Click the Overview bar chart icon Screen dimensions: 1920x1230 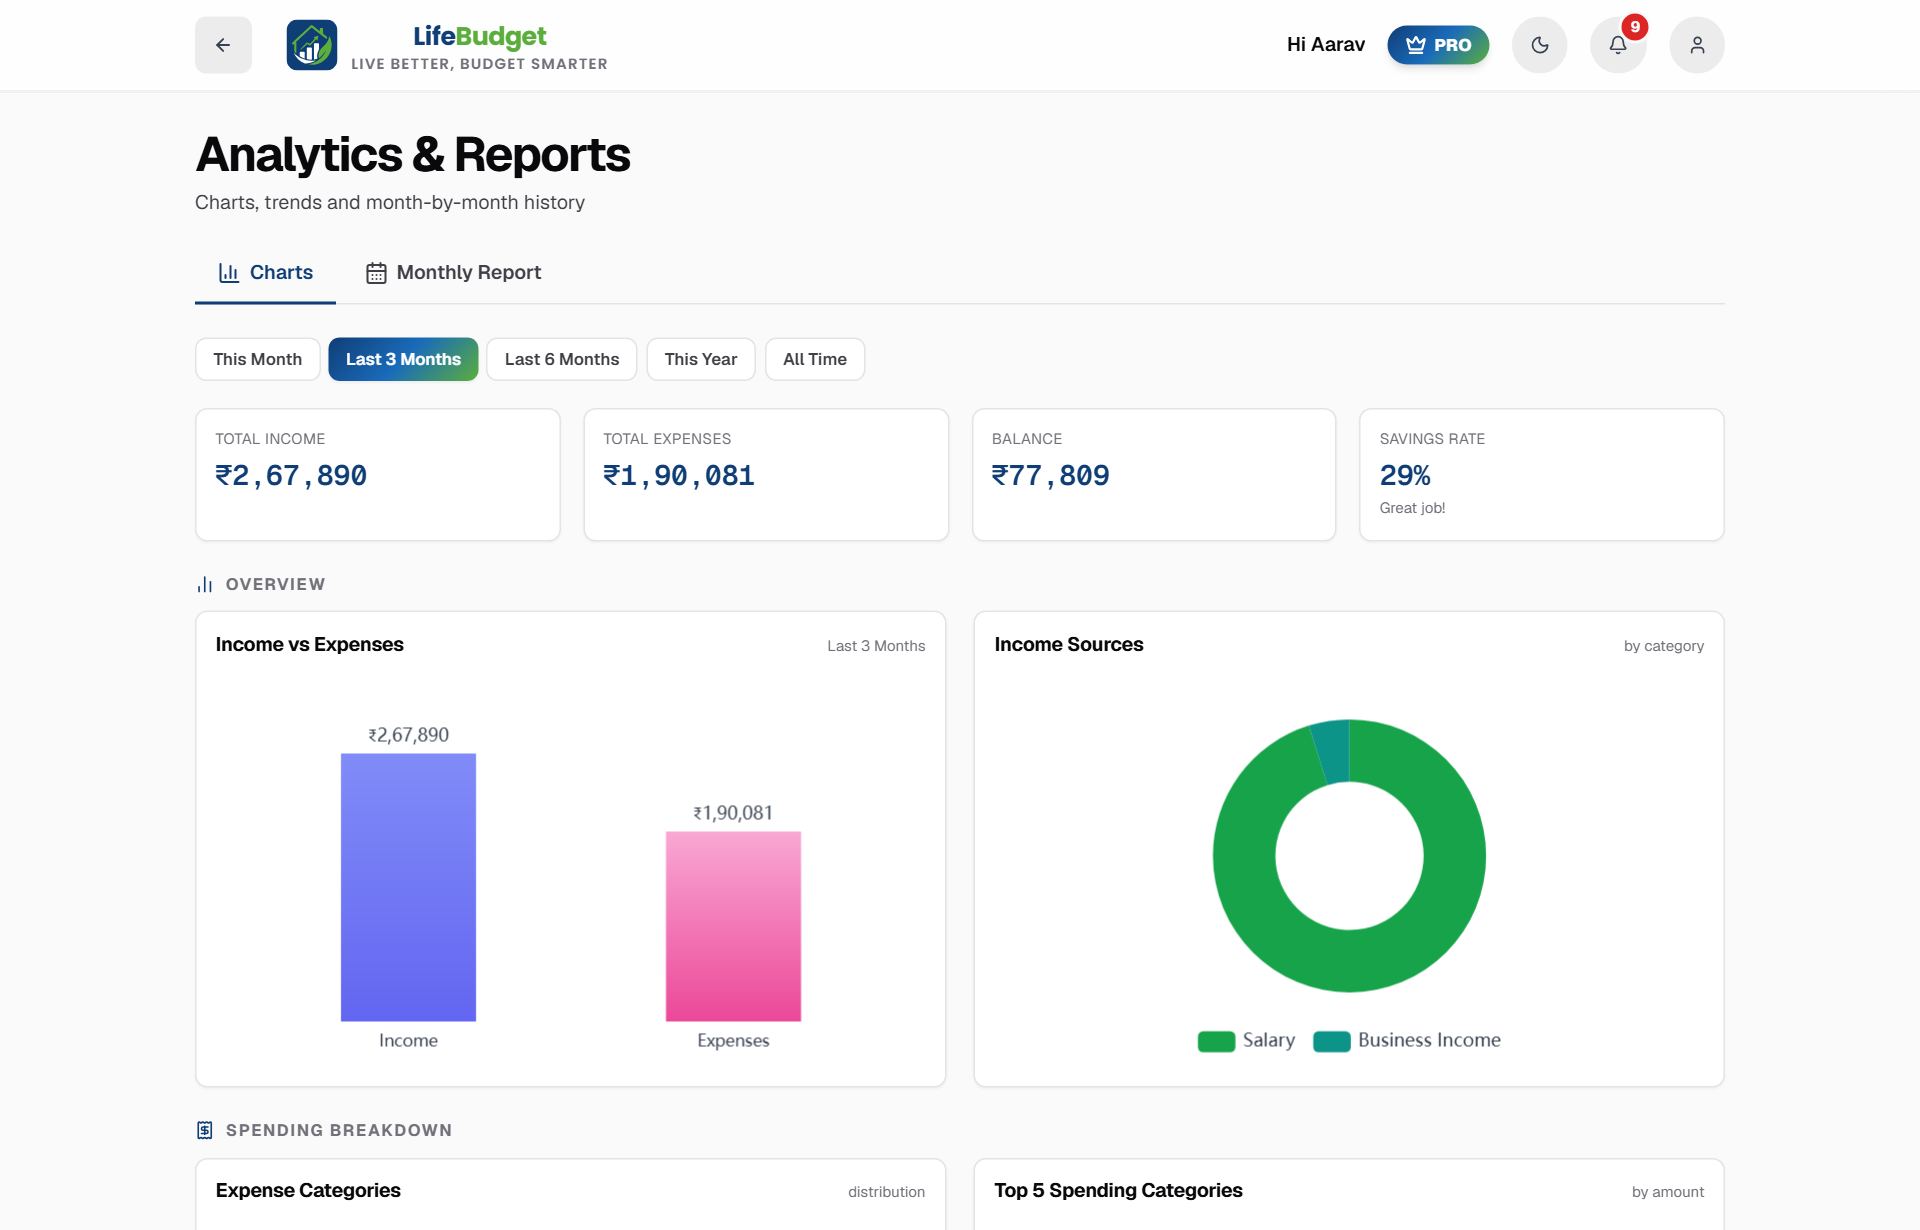tap(205, 584)
